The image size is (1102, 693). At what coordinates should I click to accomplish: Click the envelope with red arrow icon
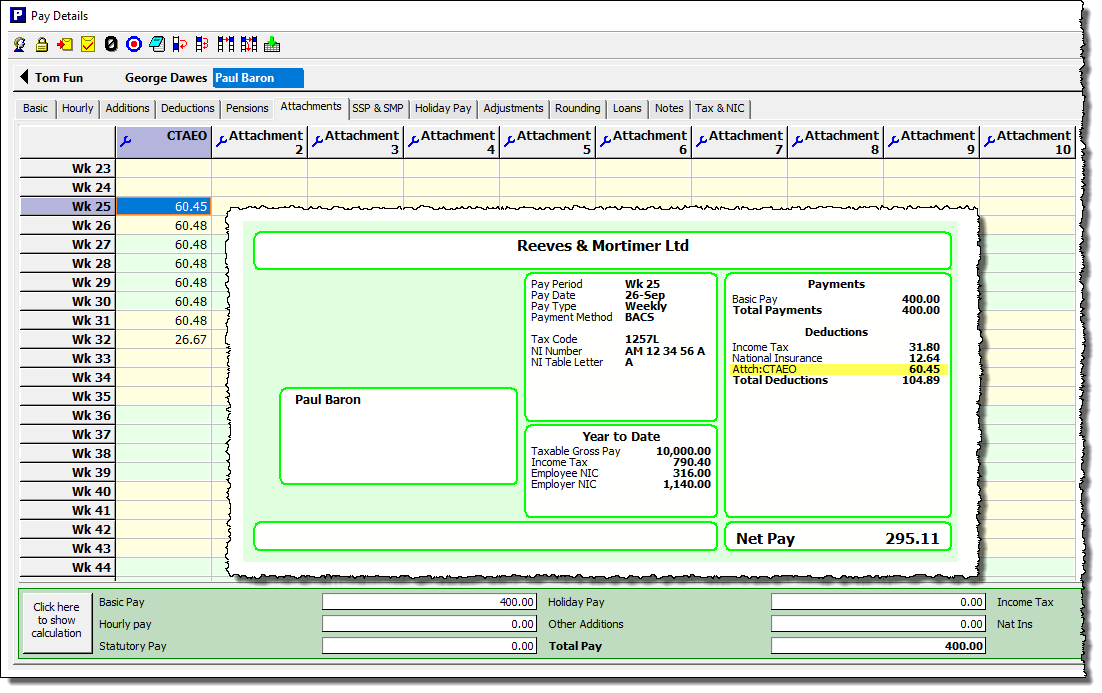65,45
